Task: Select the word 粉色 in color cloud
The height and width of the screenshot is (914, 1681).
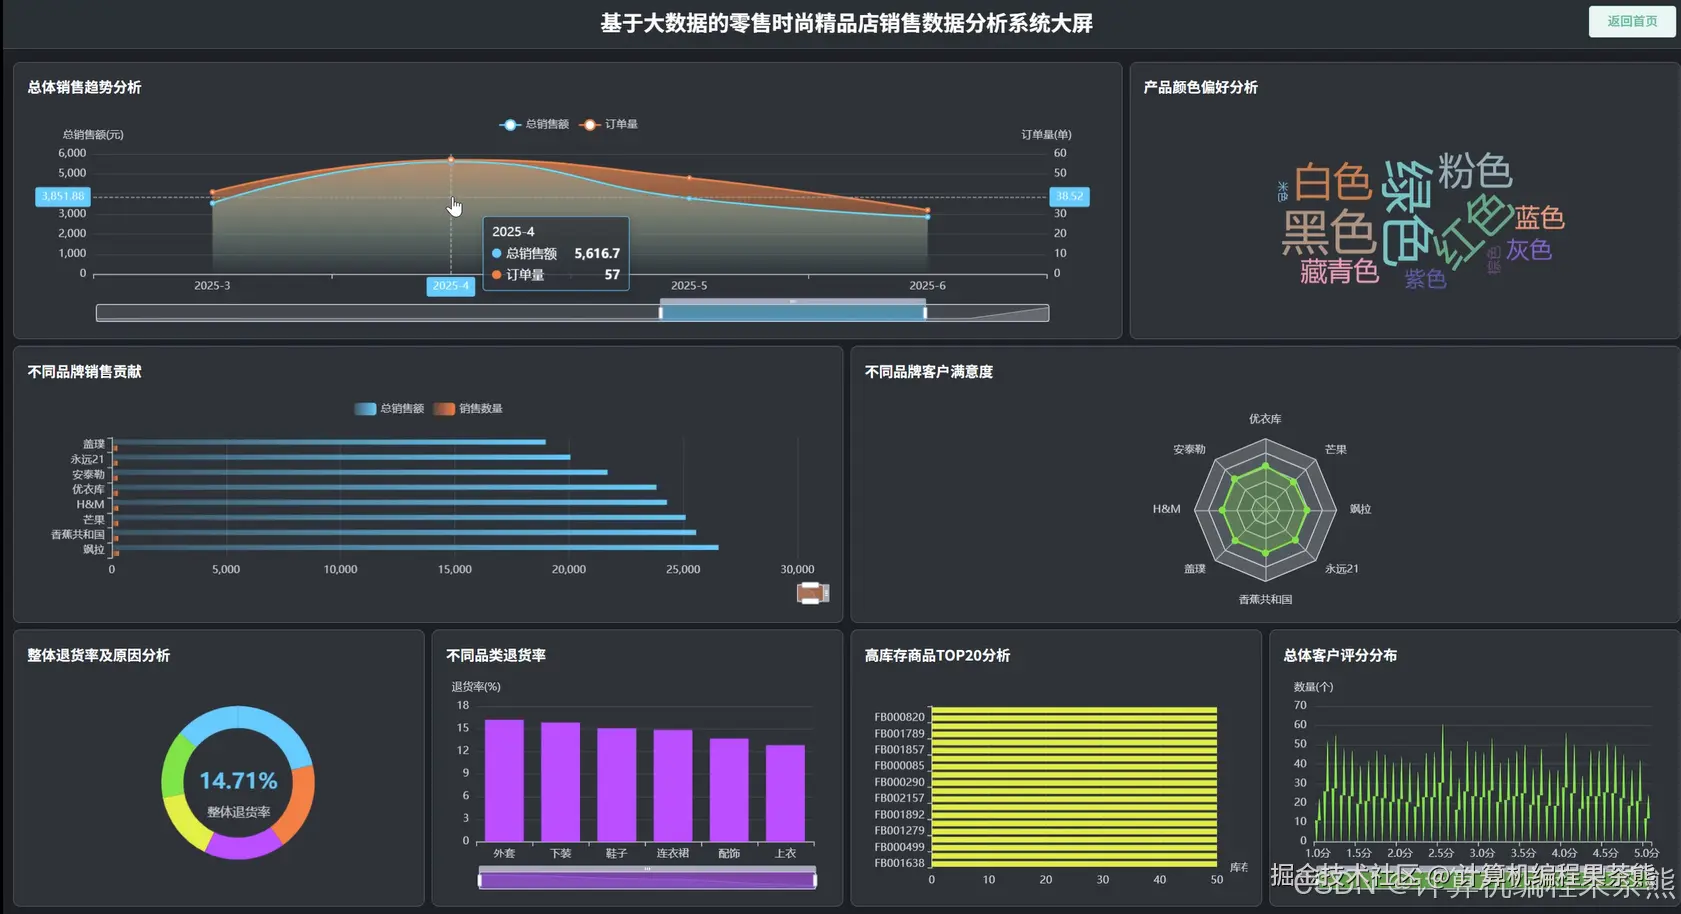Action: [1475, 171]
